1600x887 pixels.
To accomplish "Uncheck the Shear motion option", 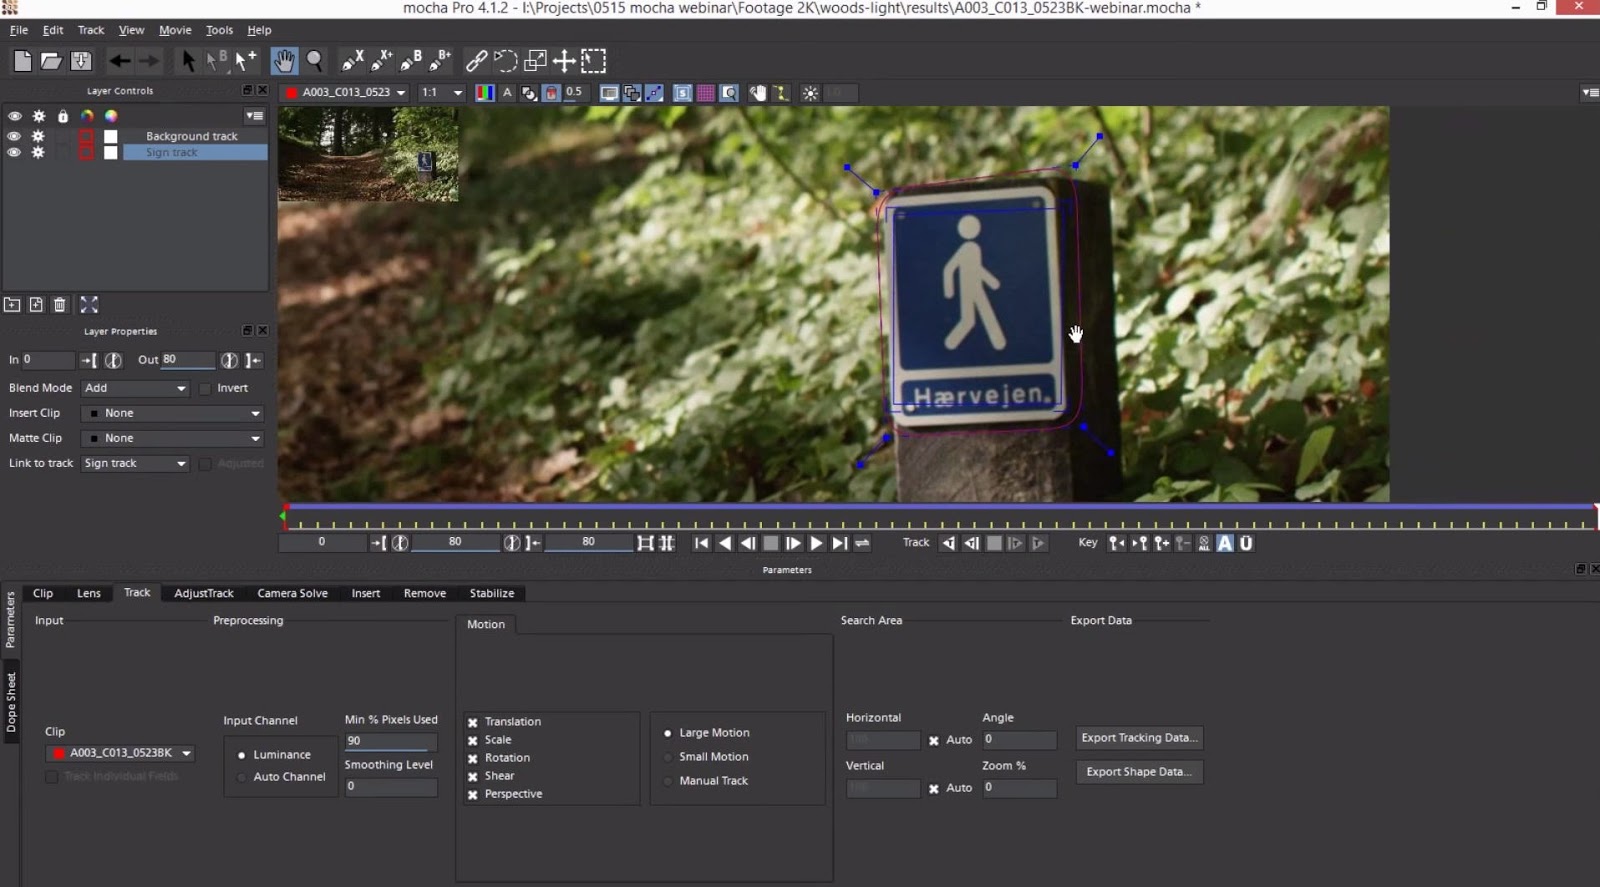I will click(x=472, y=776).
